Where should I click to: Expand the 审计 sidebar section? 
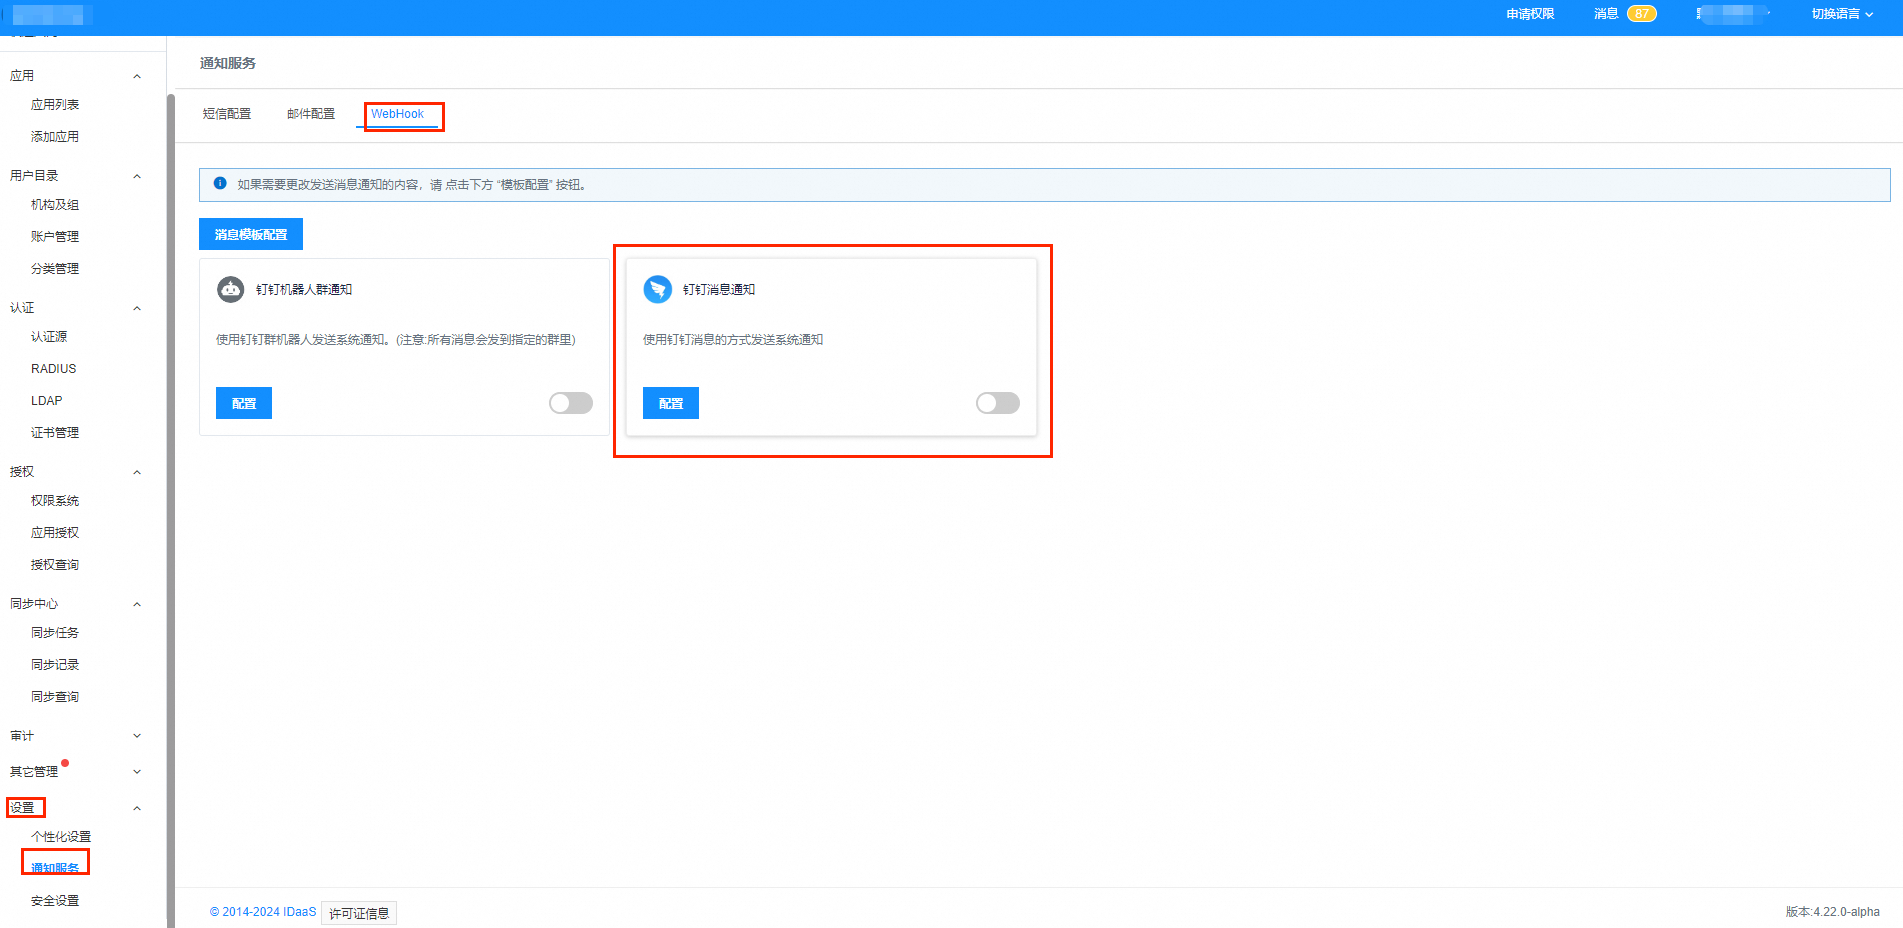click(x=137, y=736)
